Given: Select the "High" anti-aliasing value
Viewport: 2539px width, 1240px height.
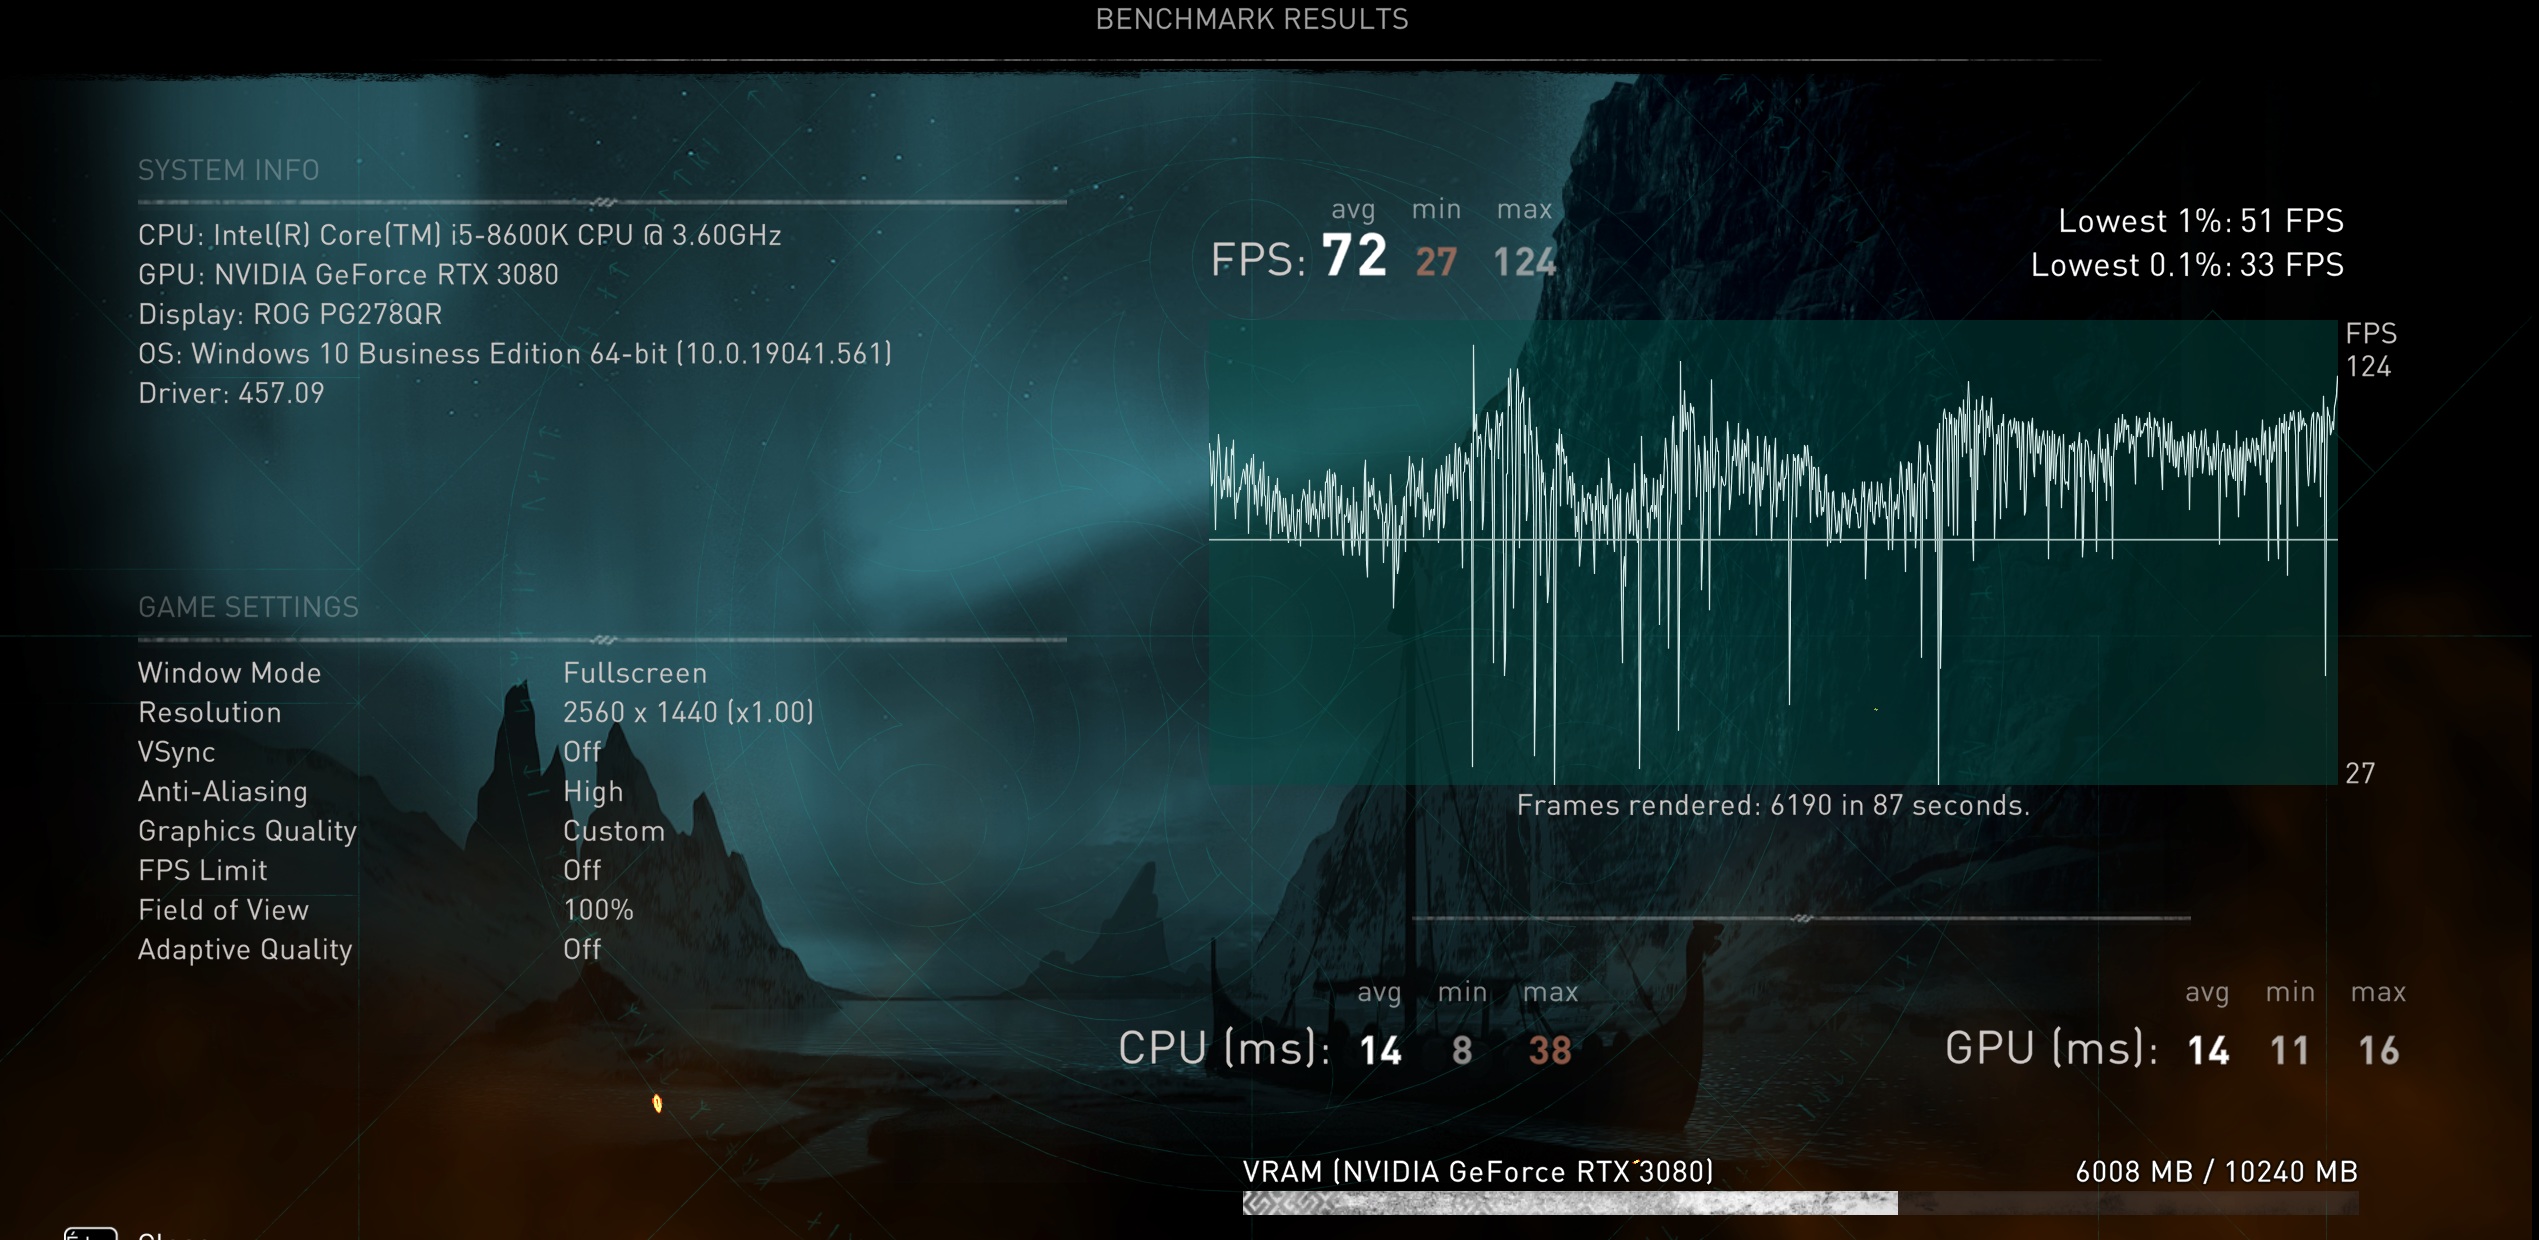Looking at the screenshot, I should pyautogui.click(x=593, y=791).
